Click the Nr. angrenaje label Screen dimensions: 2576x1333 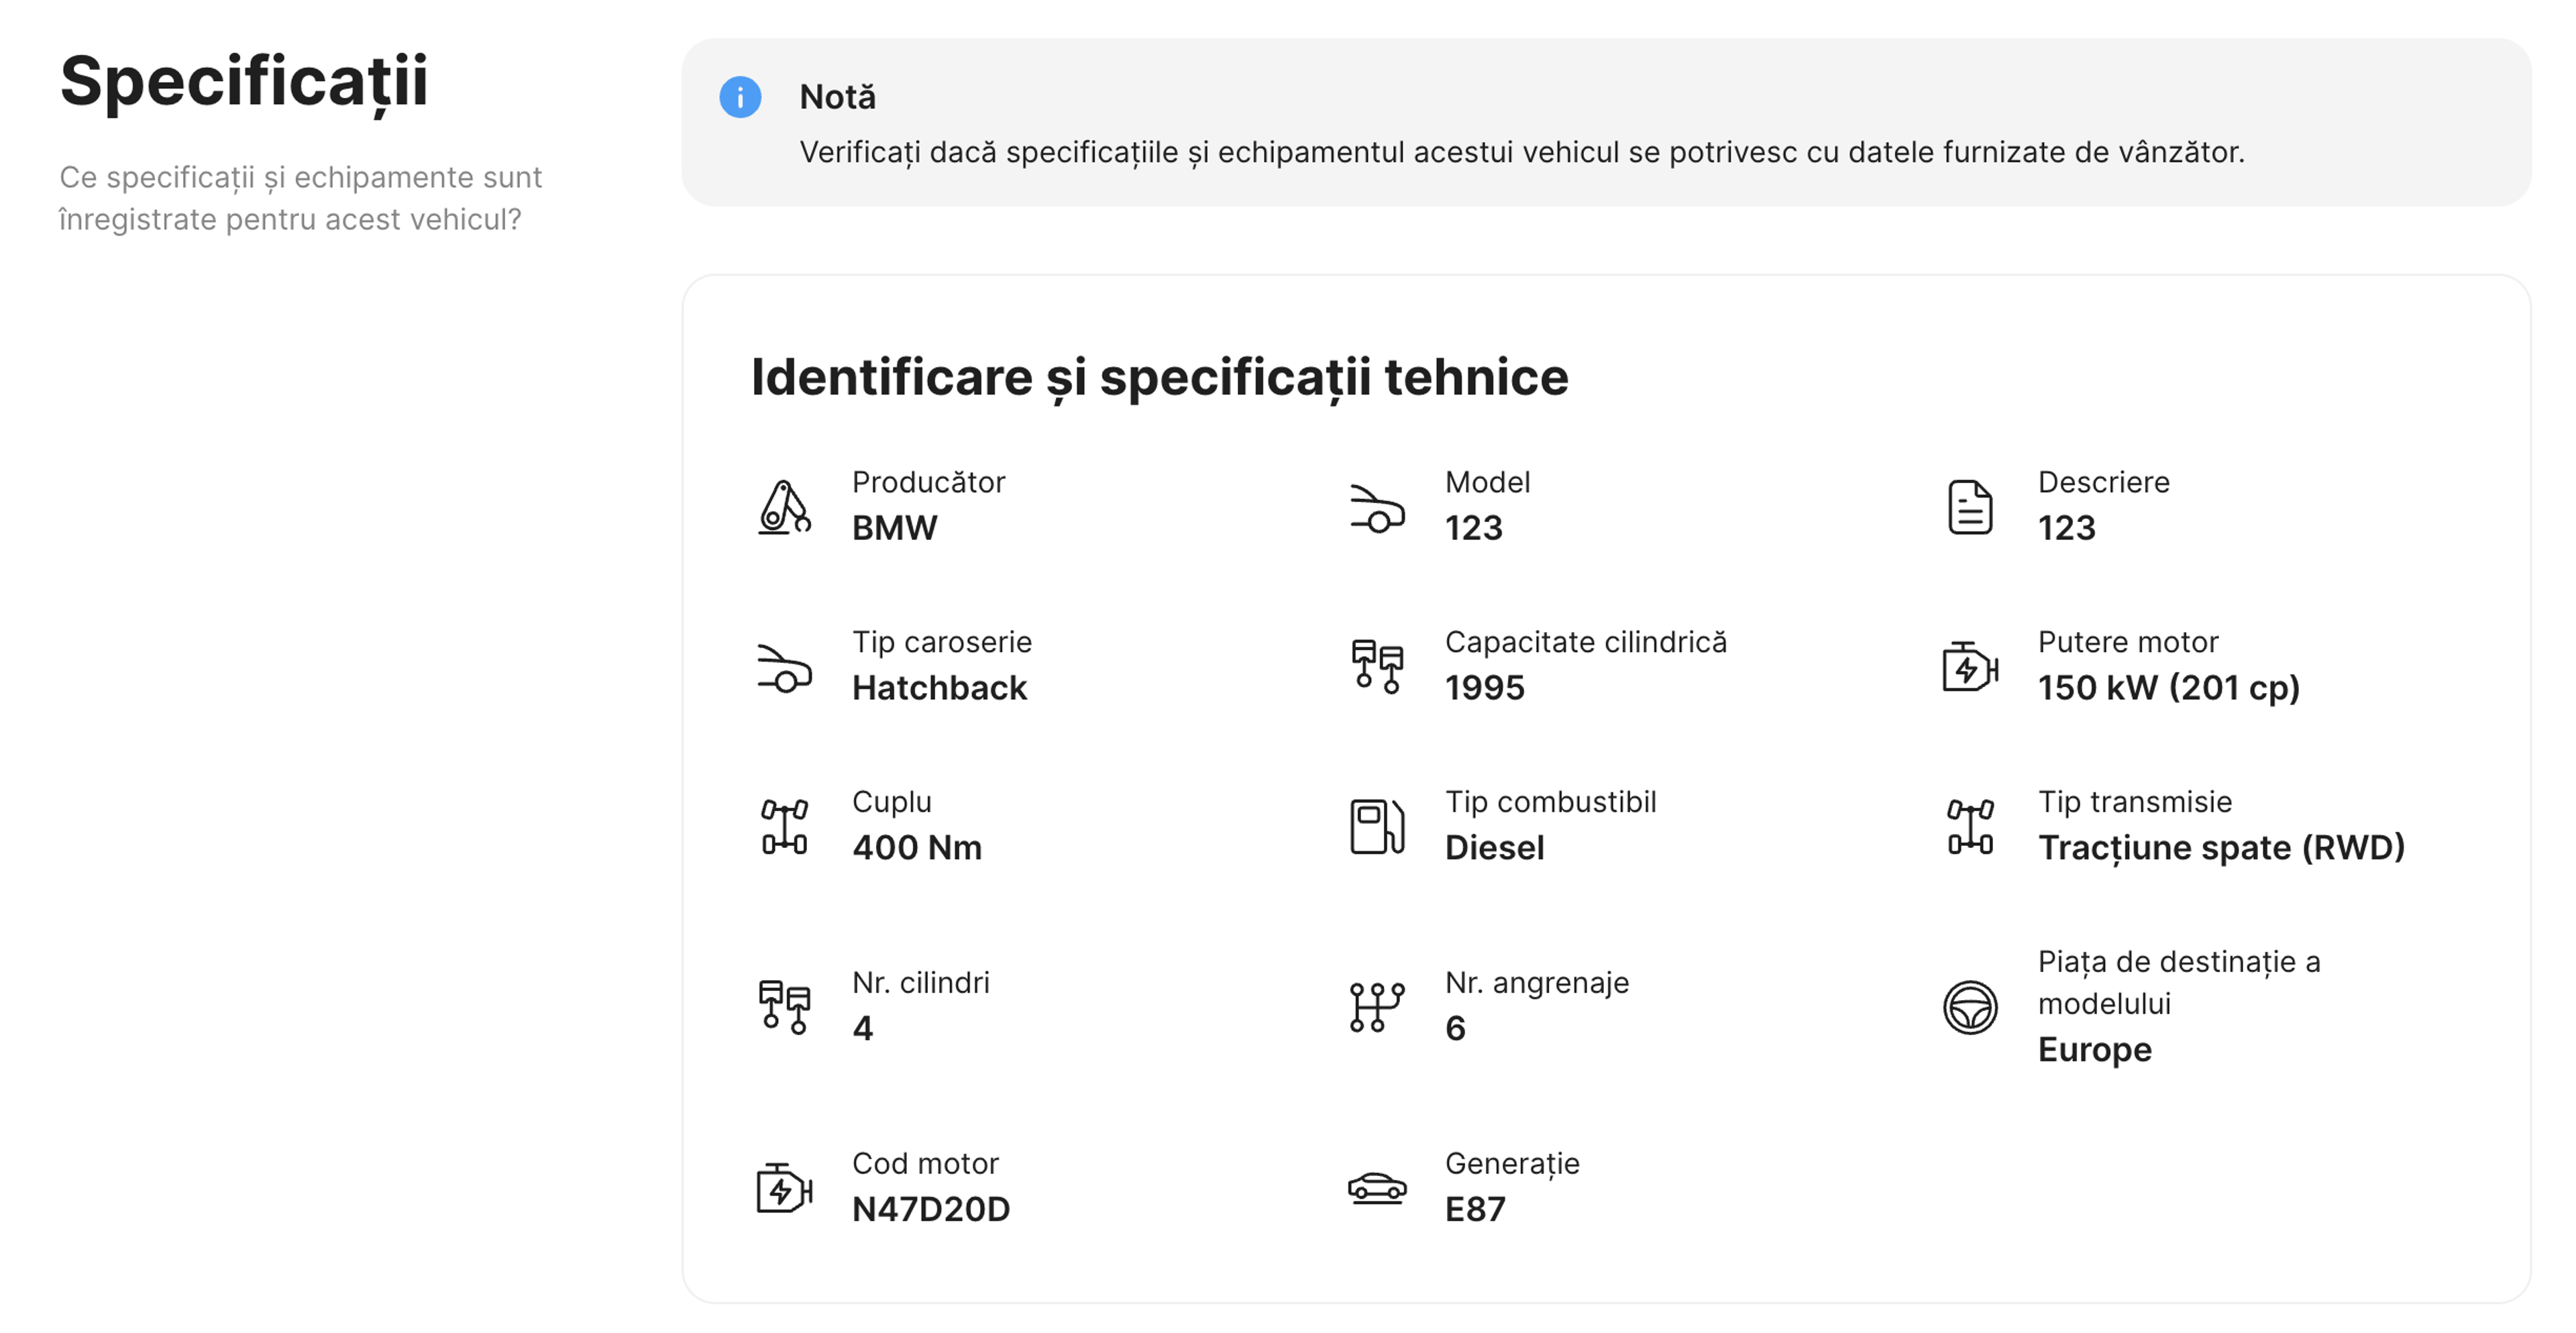(x=1536, y=984)
